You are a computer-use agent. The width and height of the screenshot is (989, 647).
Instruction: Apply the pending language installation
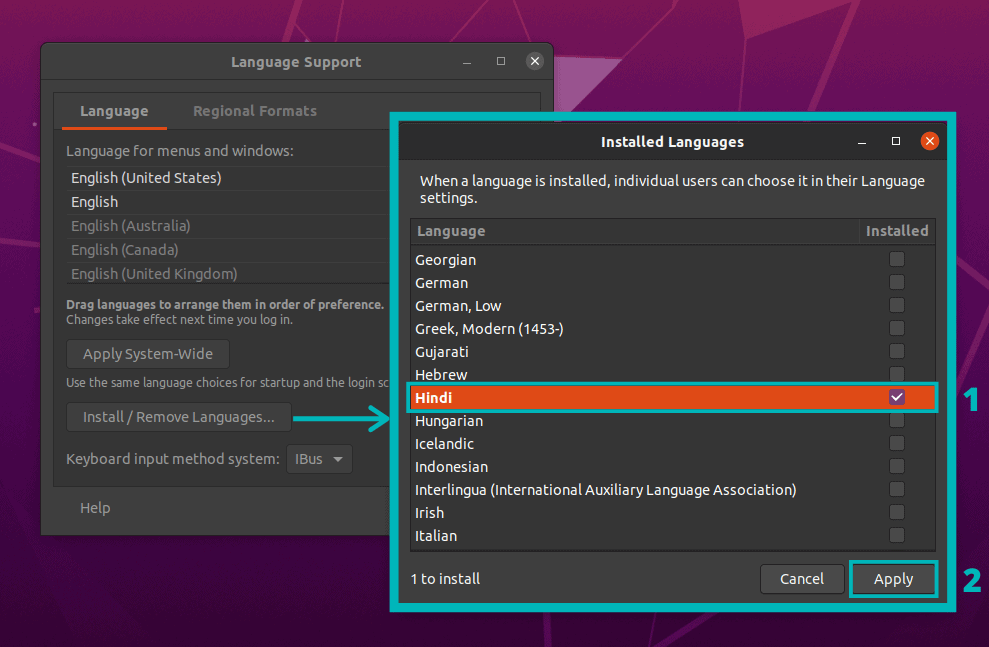(893, 578)
